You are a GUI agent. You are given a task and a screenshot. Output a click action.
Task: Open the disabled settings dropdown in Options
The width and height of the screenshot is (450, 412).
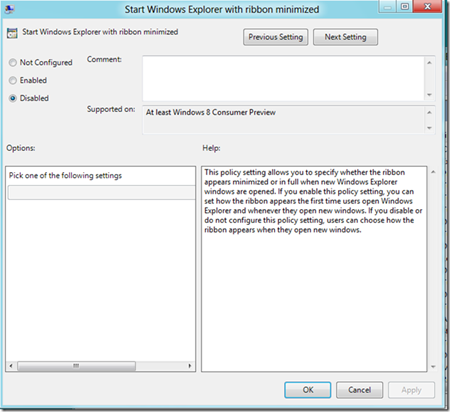pyautogui.click(x=101, y=193)
